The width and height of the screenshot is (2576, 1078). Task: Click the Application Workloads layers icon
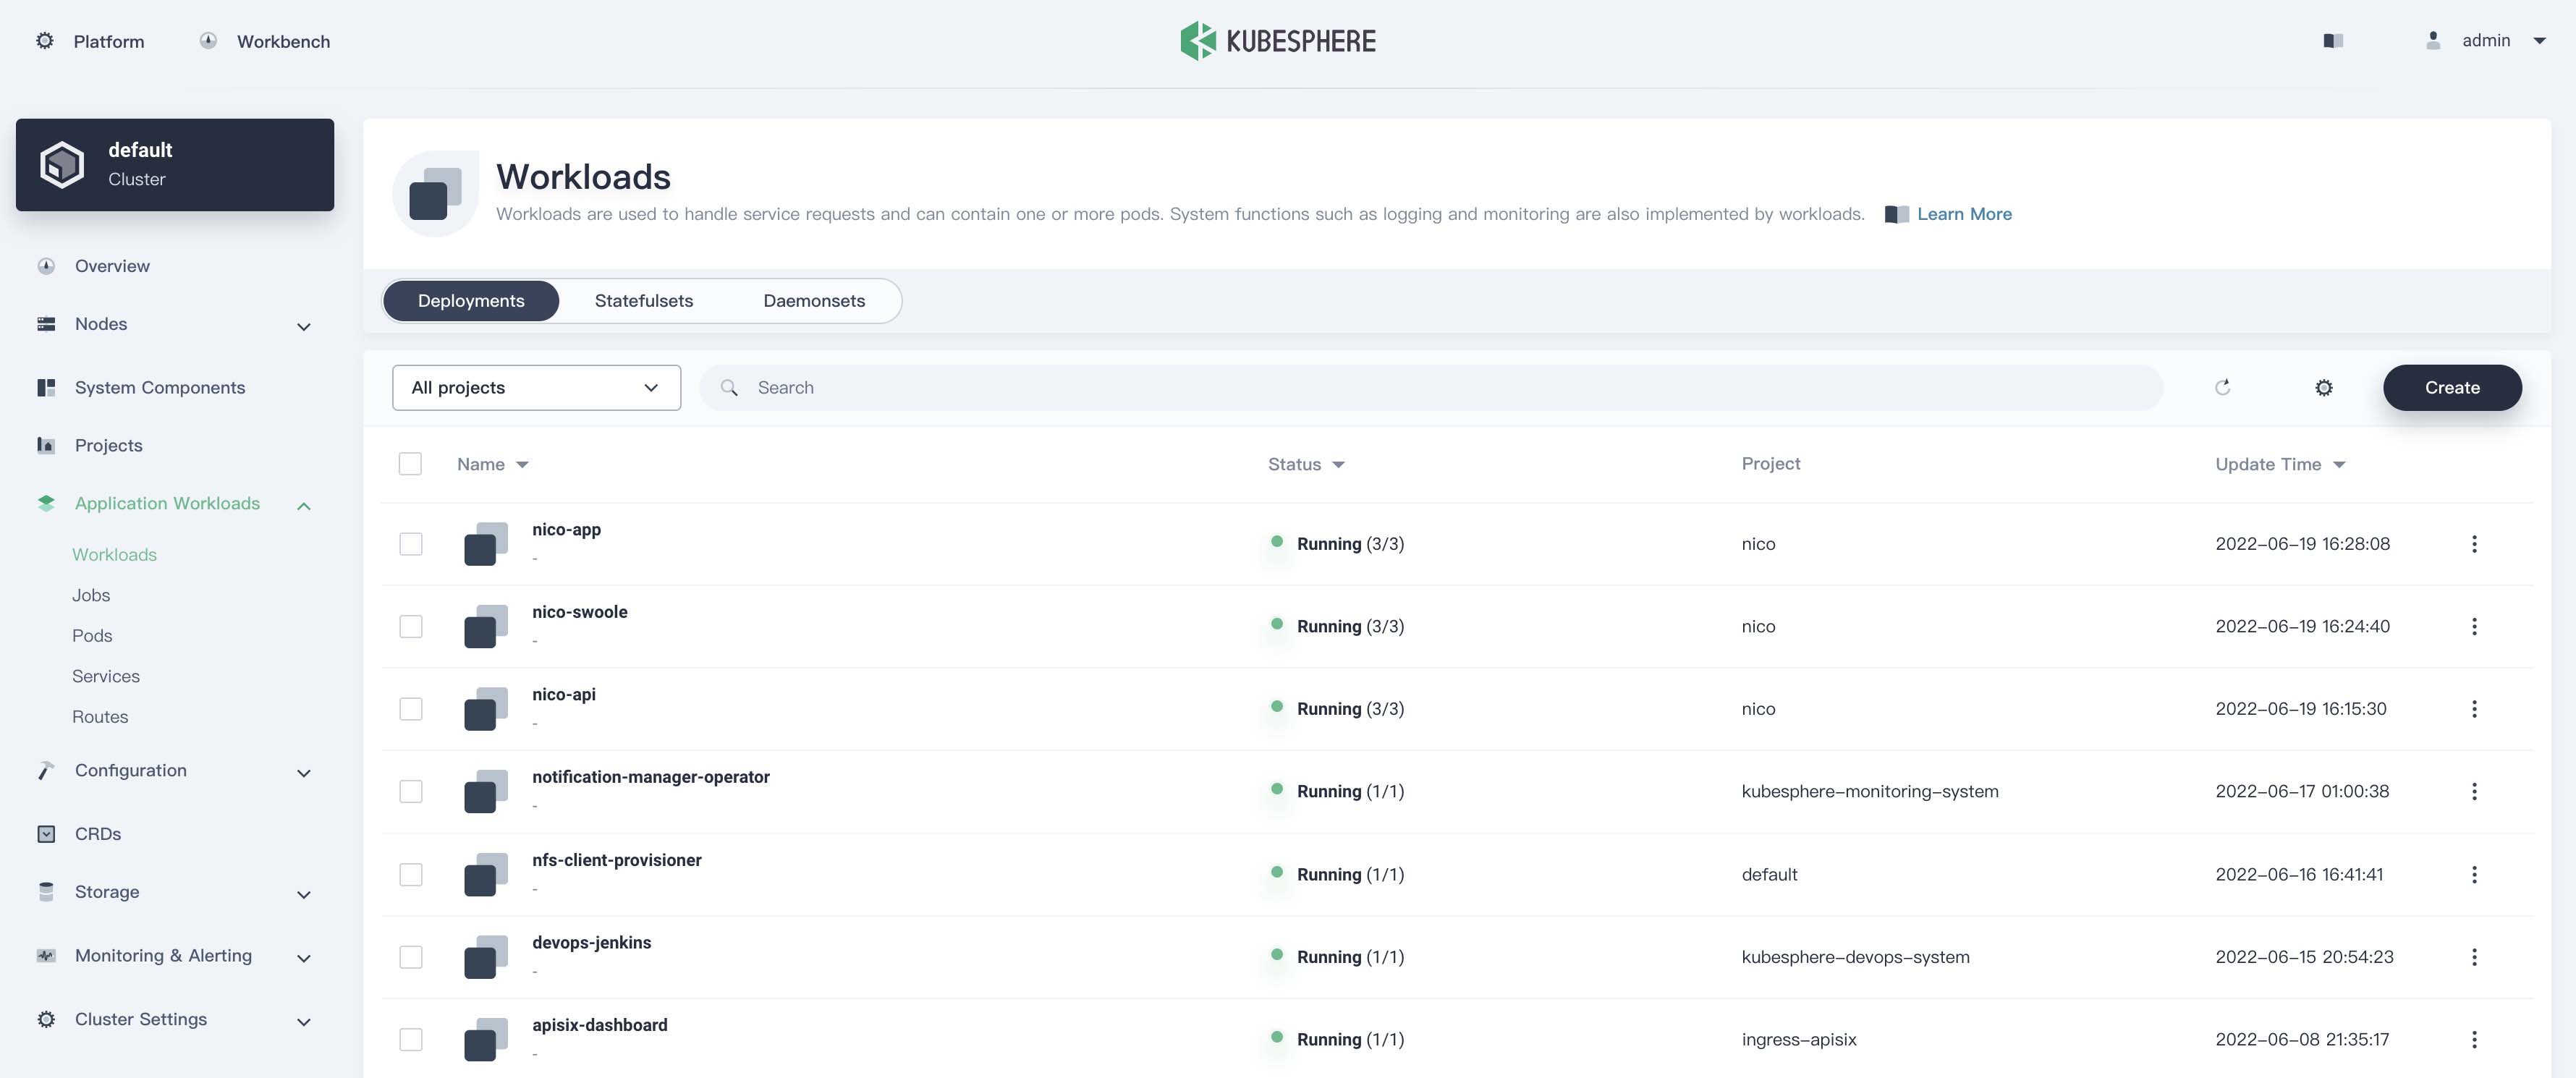pyautogui.click(x=46, y=504)
